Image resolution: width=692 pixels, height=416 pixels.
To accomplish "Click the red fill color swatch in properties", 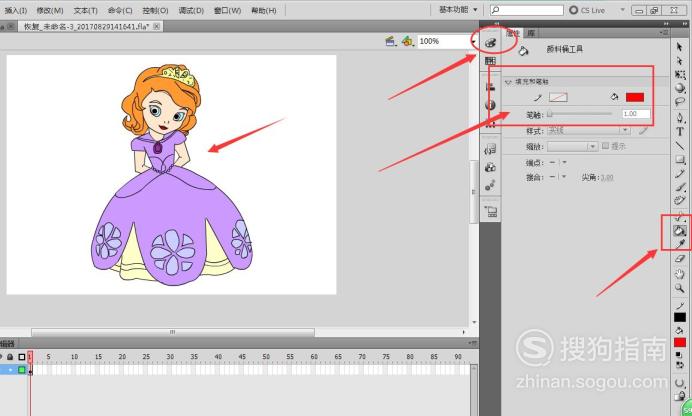I will [x=635, y=97].
